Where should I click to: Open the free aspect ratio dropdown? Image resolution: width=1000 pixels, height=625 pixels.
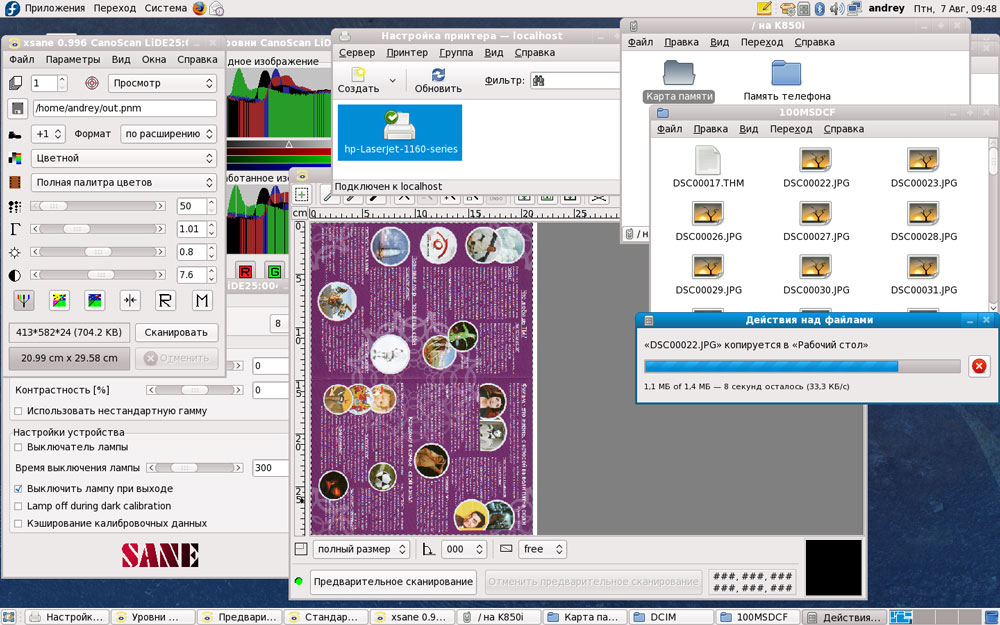(541, 549)
